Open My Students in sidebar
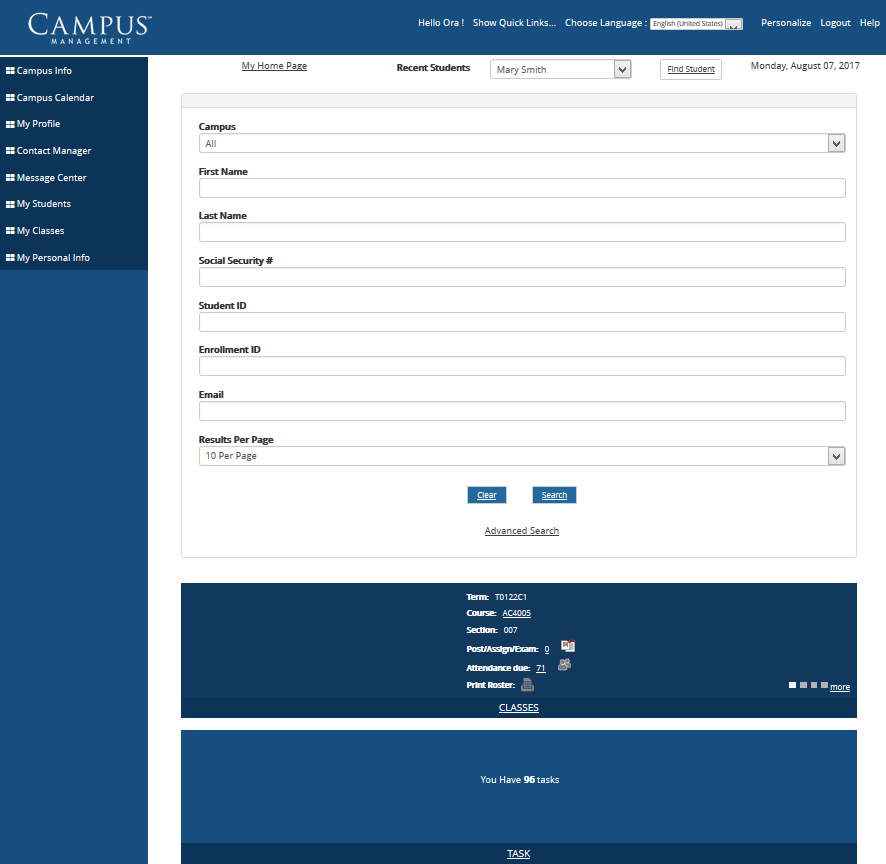 [44, 204]
